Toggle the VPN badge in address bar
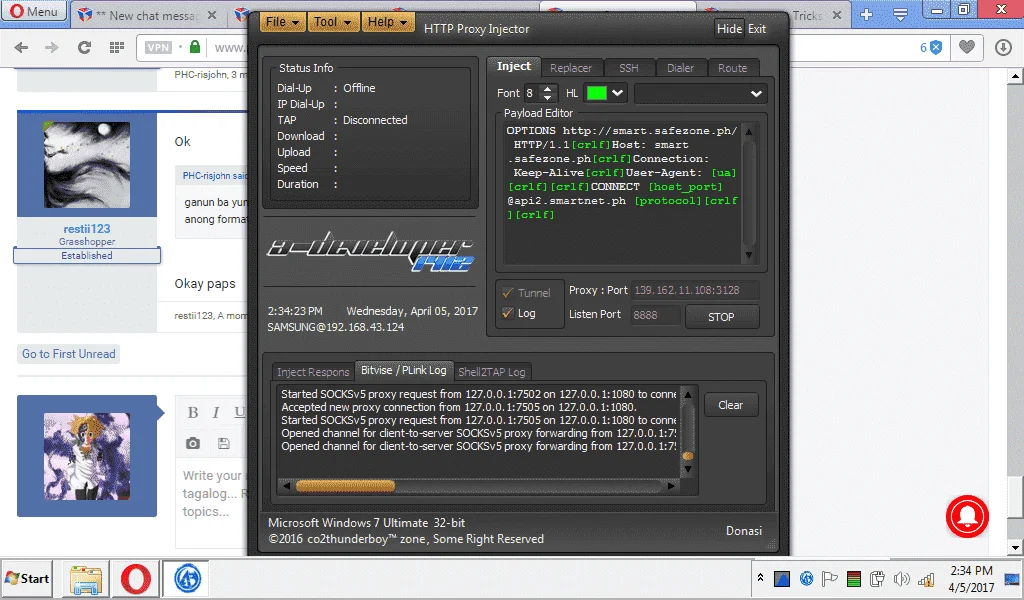The height and width of the screenshot is (600, 1024). (159, 47)
